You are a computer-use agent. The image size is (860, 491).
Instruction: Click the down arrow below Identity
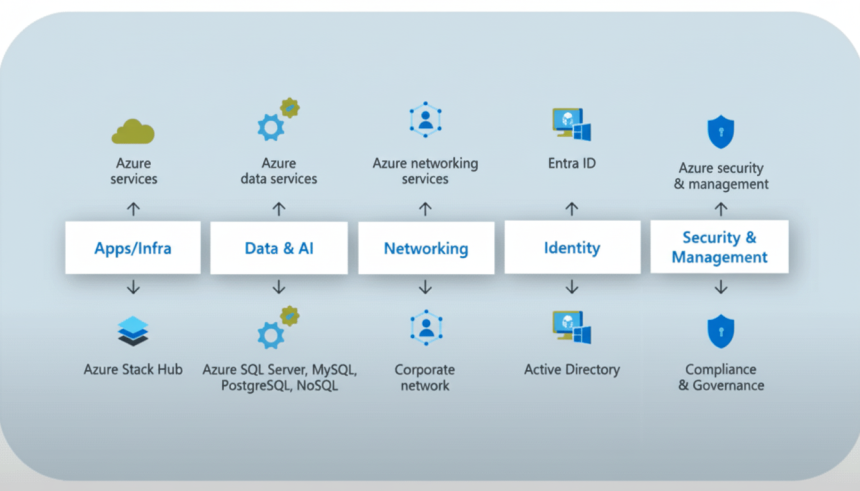coord(572,287)
